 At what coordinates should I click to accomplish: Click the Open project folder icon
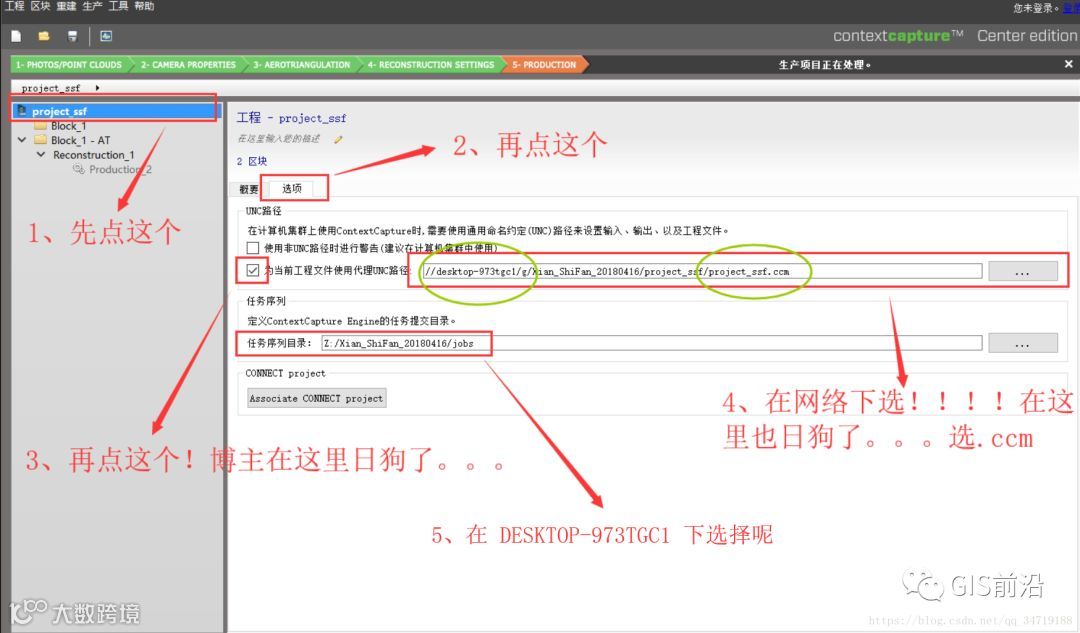[x=44, y=36]
